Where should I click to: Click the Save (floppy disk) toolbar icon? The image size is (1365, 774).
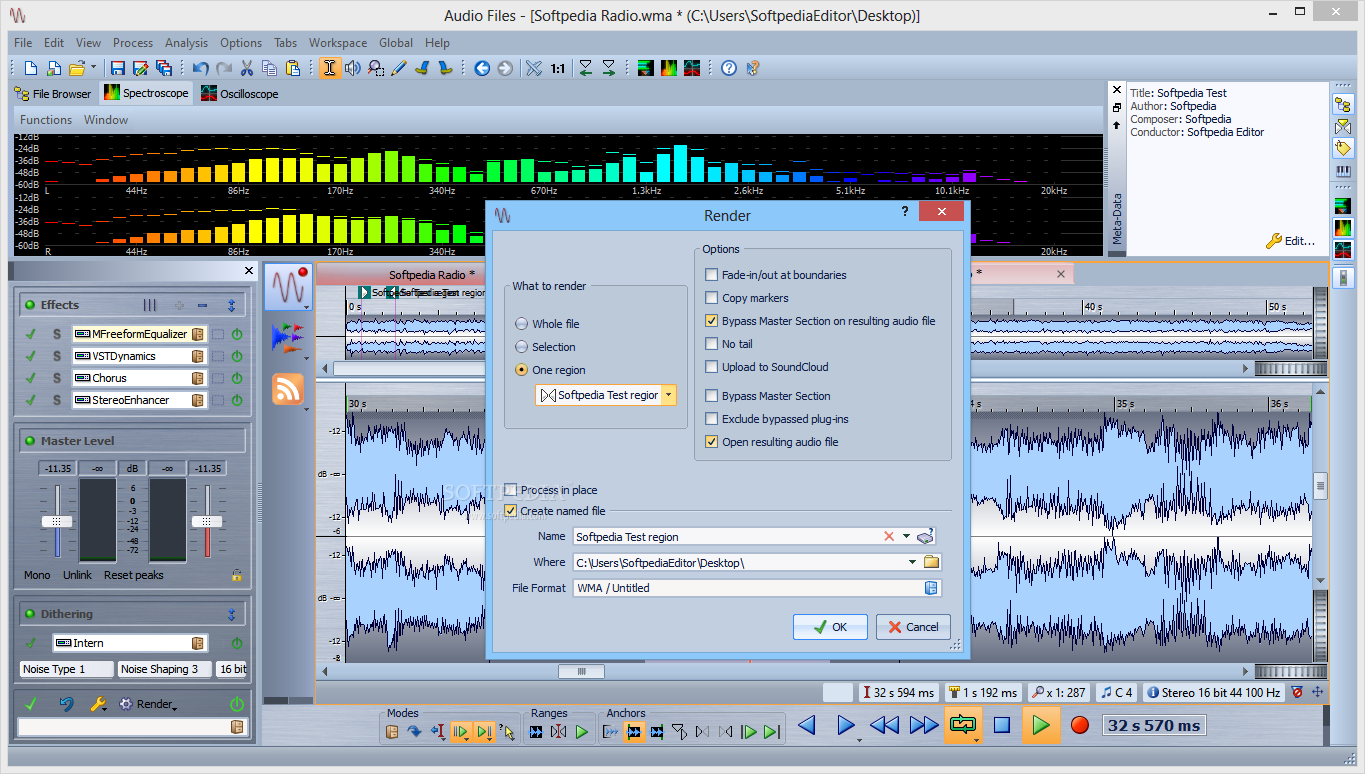point(118,68)
